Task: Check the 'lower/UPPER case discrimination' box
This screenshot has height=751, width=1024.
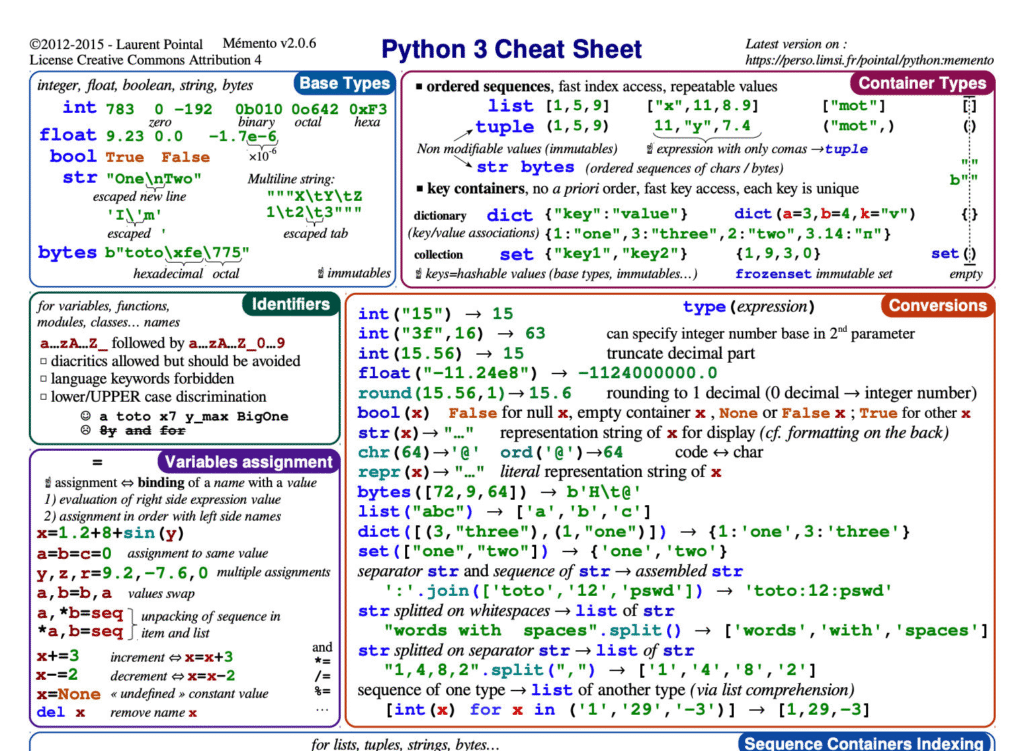Action: (x=43, y=397)
